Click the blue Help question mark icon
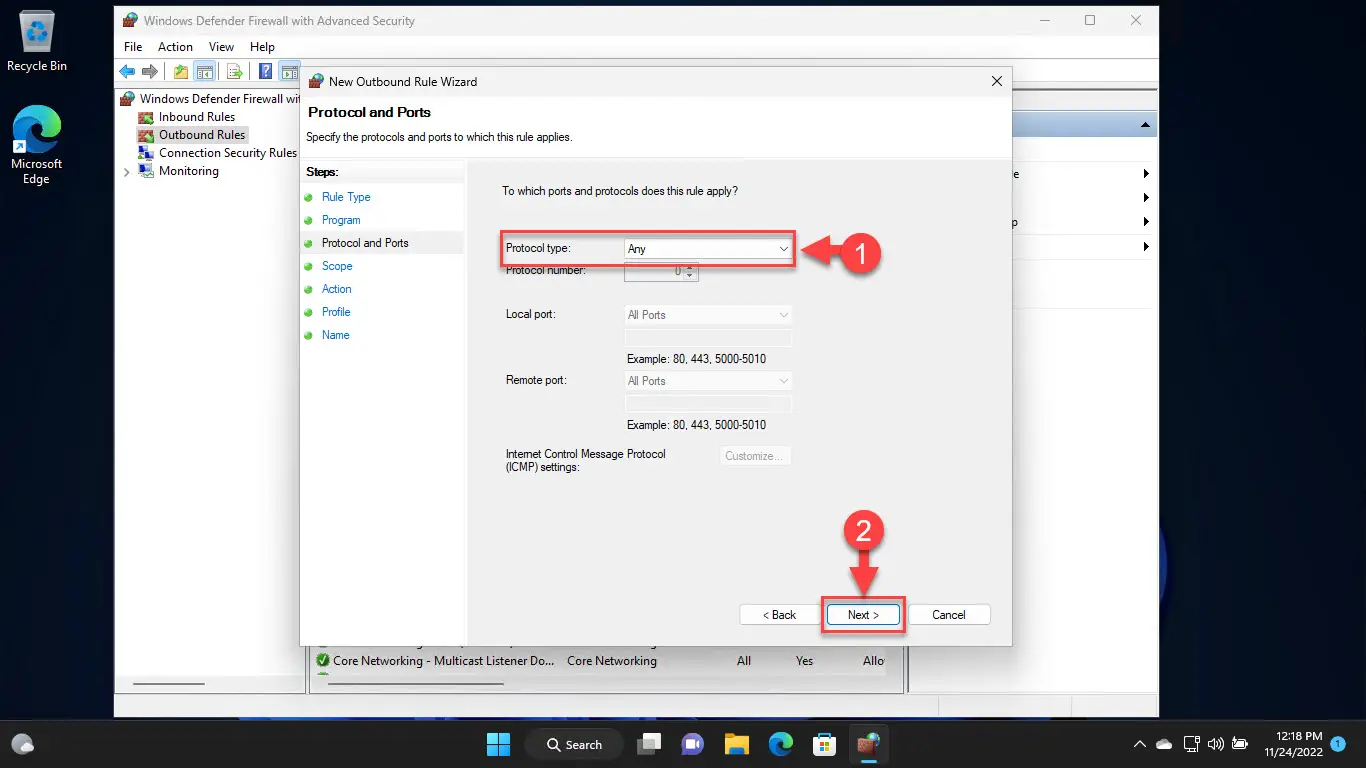The image size is (1366, 768). coord(265,71)
